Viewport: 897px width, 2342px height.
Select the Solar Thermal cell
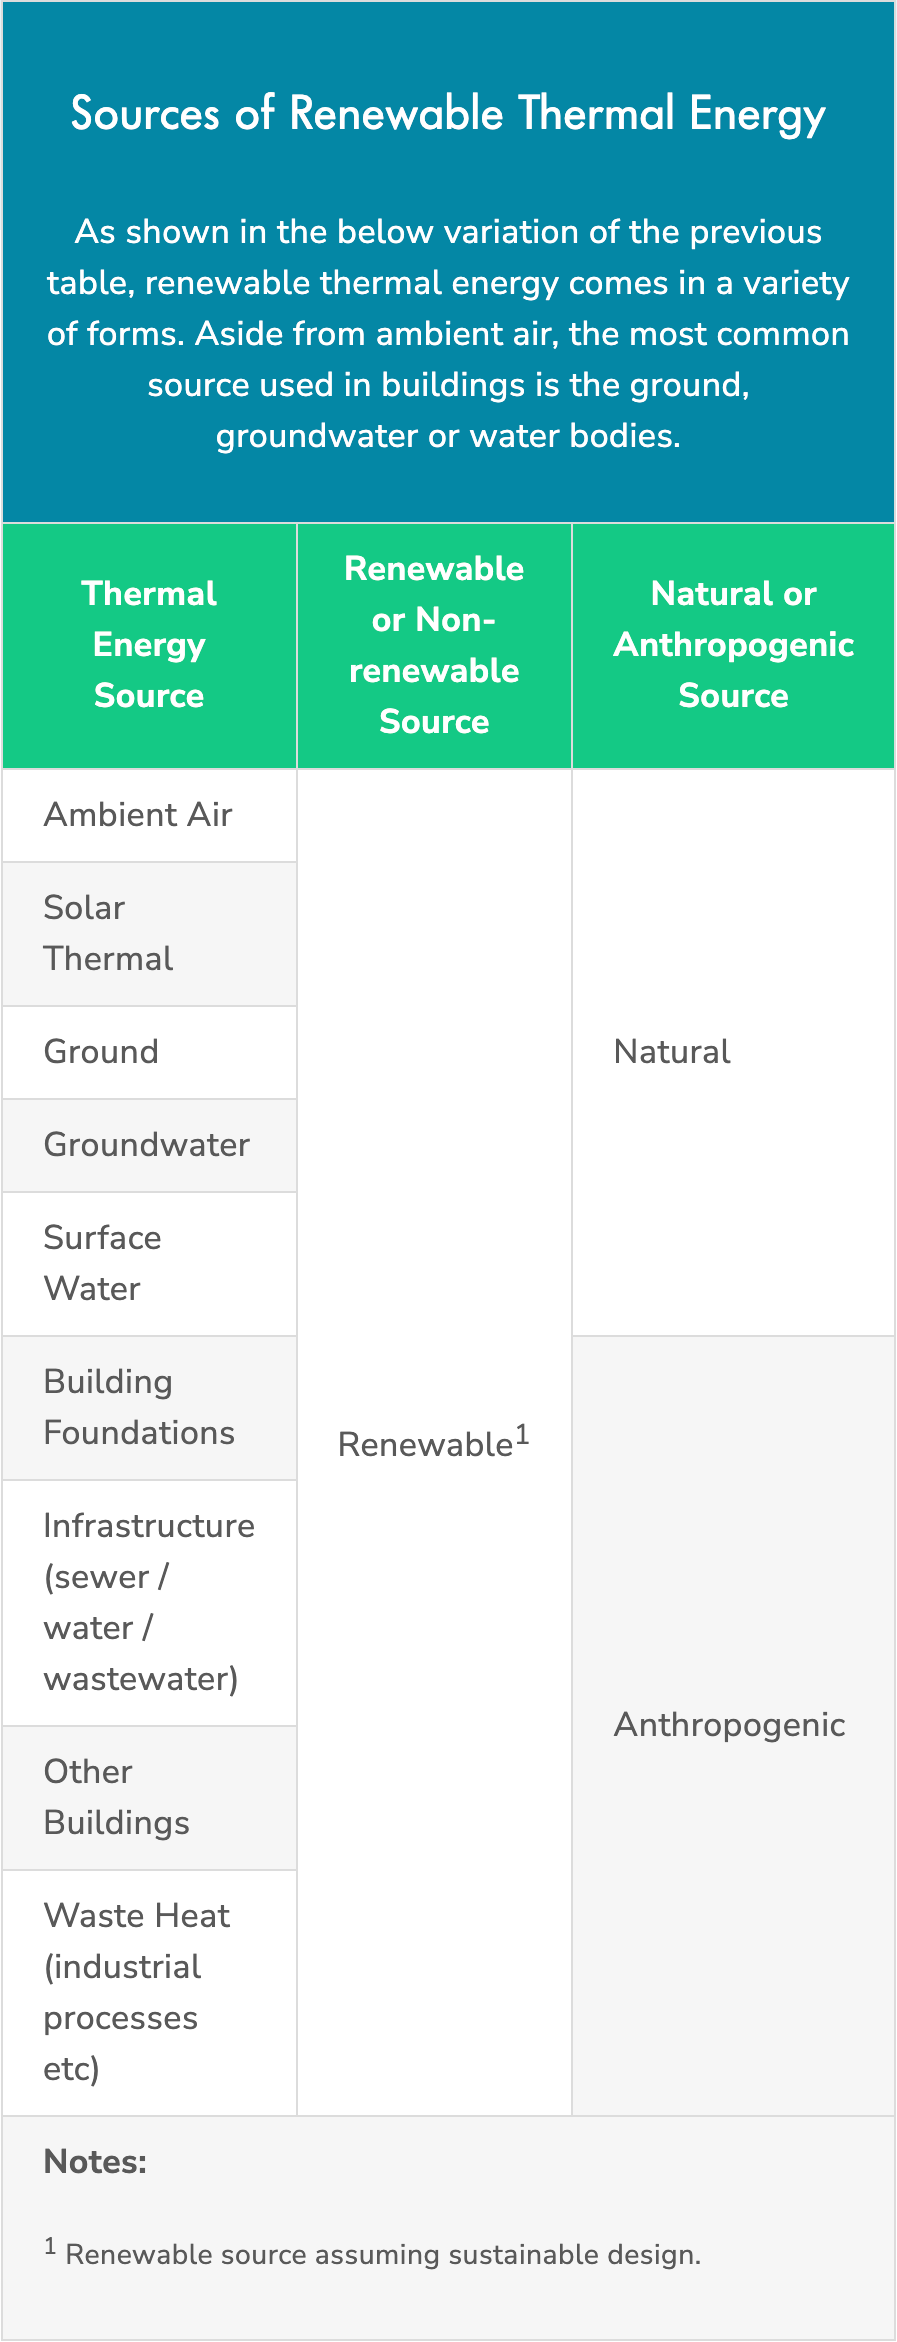tap(149, 933)
